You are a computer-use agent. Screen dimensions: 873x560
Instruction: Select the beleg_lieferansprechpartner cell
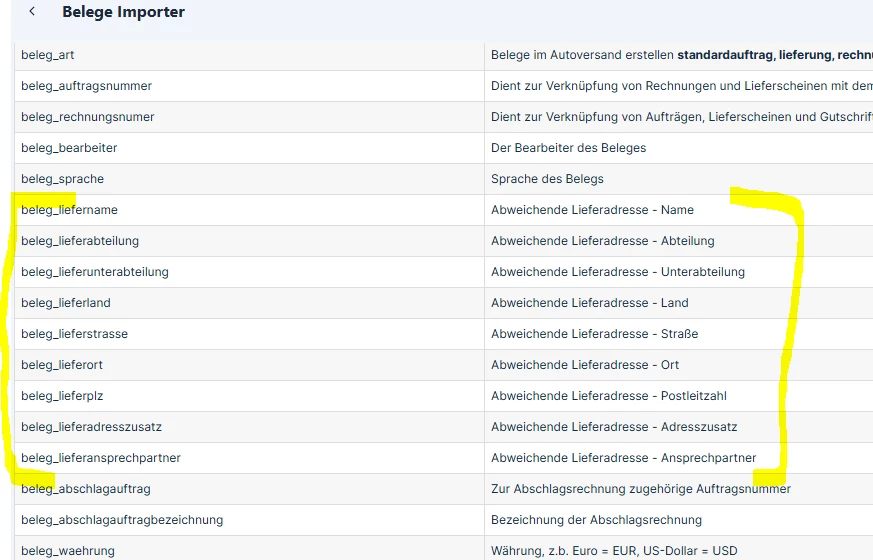(249, 458)
